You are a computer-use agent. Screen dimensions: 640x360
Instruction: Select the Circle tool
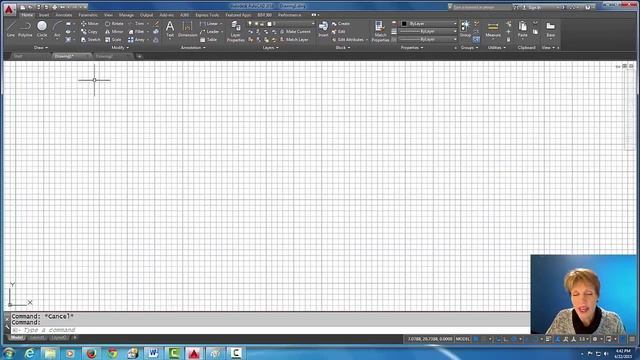42,29
